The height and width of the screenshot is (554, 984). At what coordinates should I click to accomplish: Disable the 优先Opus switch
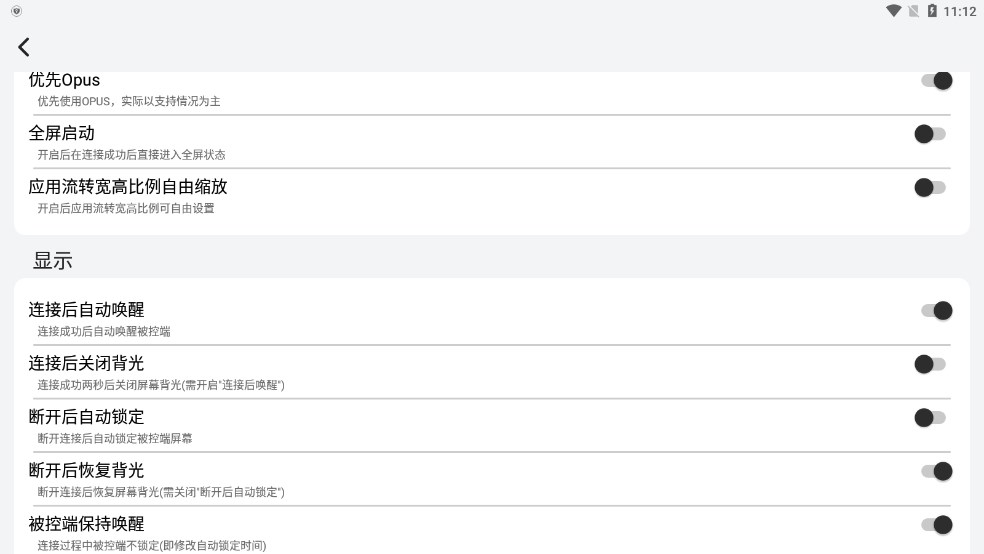[936, 81]
